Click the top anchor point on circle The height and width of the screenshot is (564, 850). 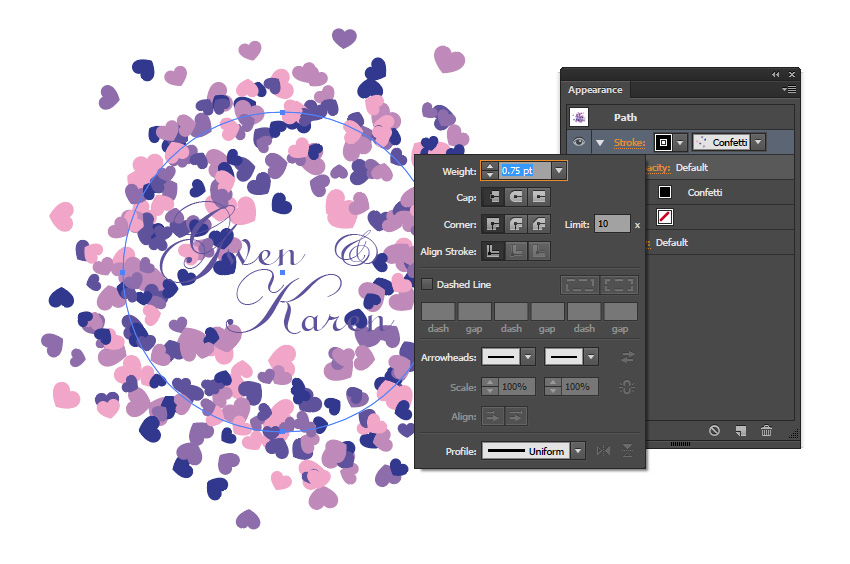pyautogui.click(x=282, y=113)
